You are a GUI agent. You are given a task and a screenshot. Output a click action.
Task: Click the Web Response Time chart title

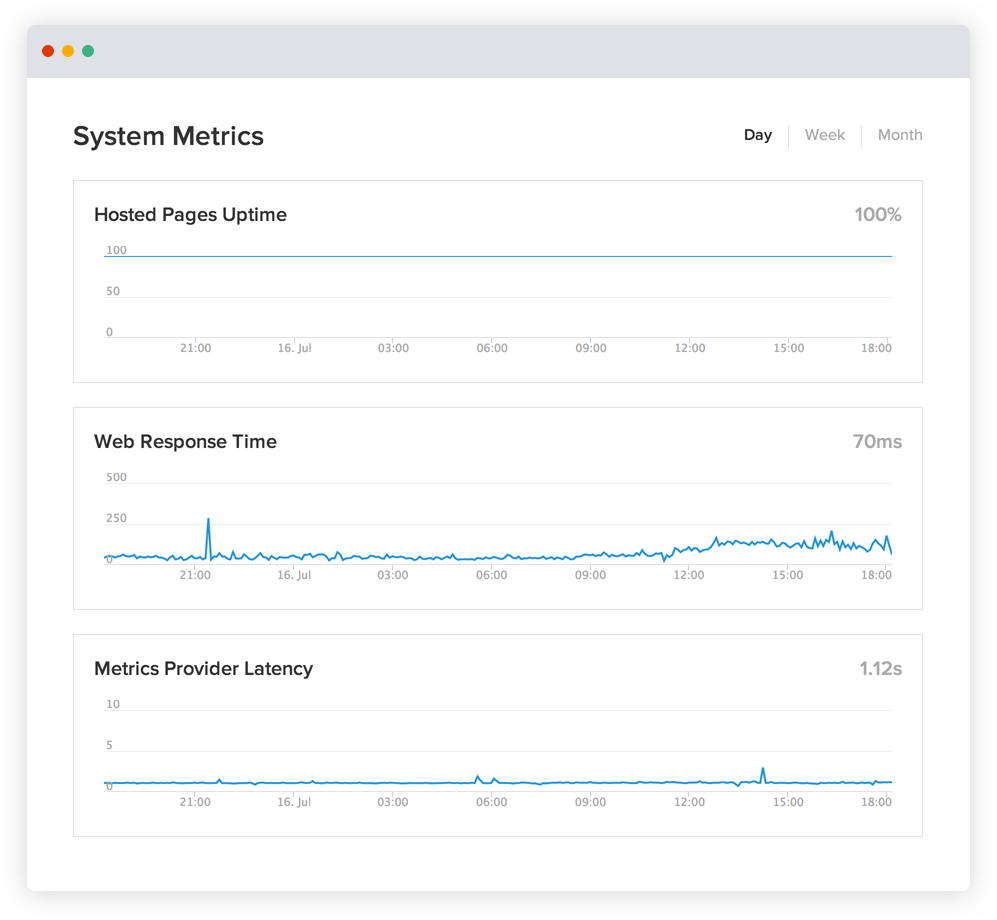185,442
